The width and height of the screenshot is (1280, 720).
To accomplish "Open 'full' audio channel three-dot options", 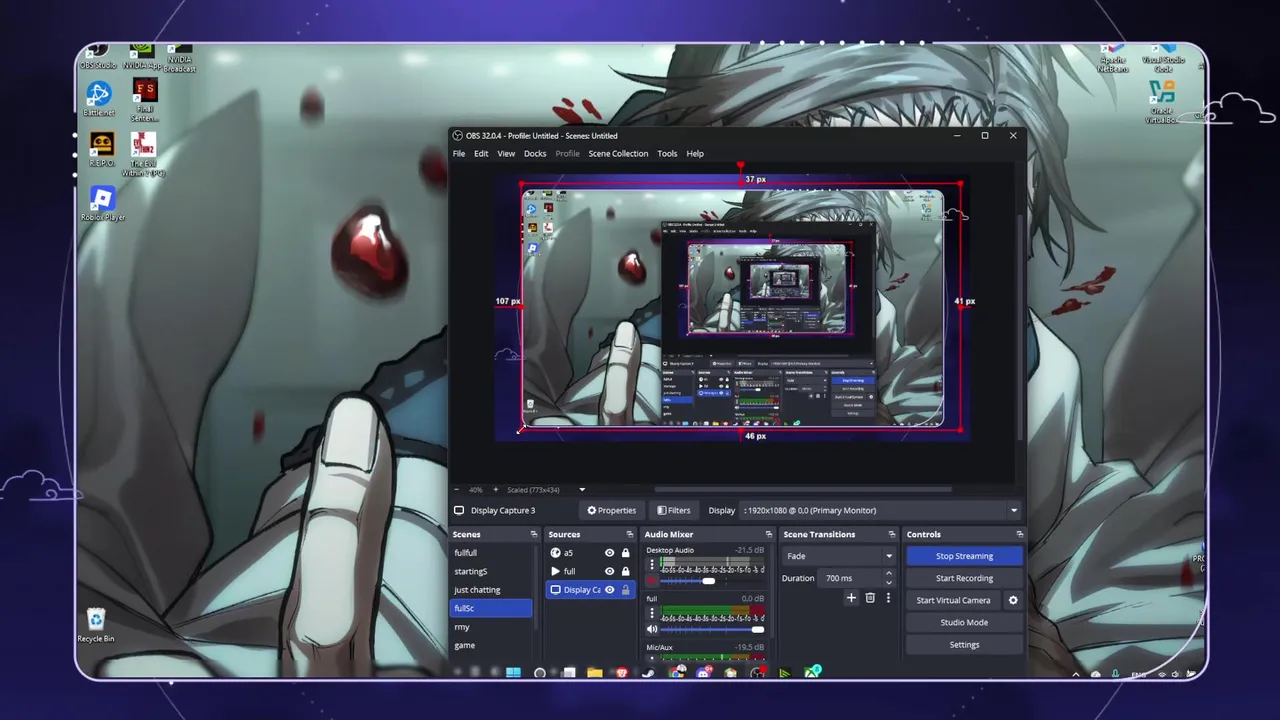I will point(652,613).
